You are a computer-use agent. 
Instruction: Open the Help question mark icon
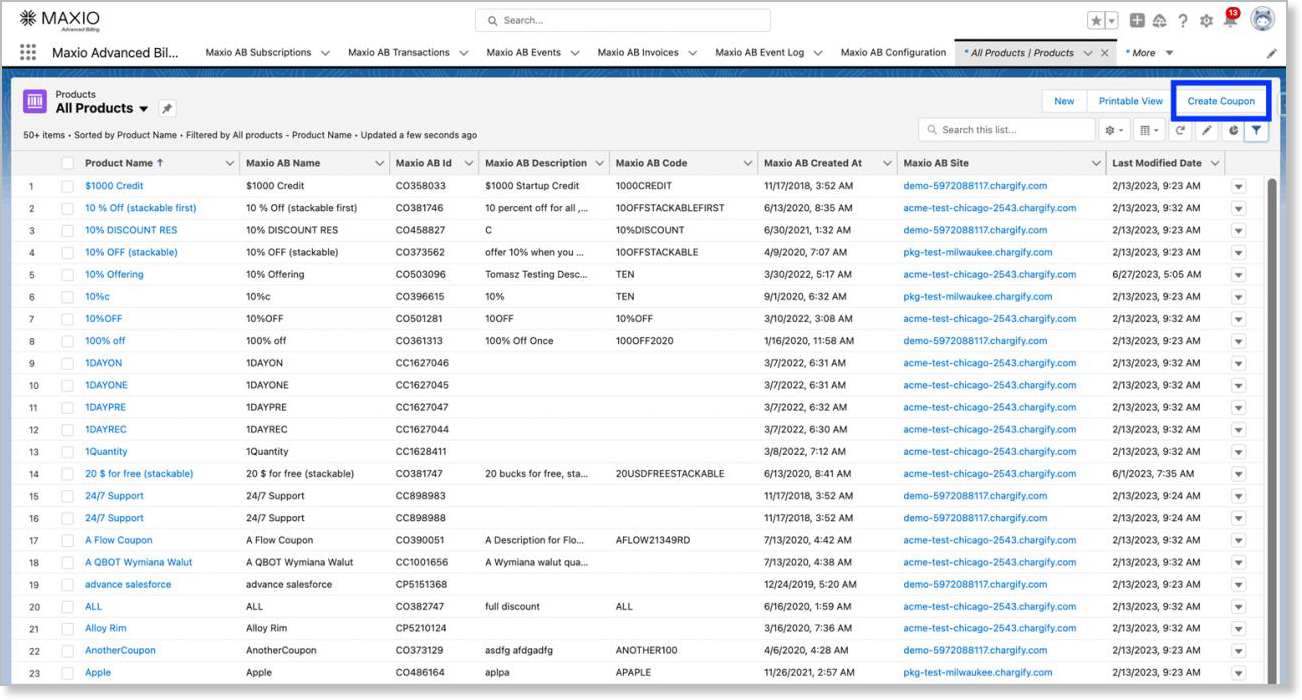tap(1183, 21)
